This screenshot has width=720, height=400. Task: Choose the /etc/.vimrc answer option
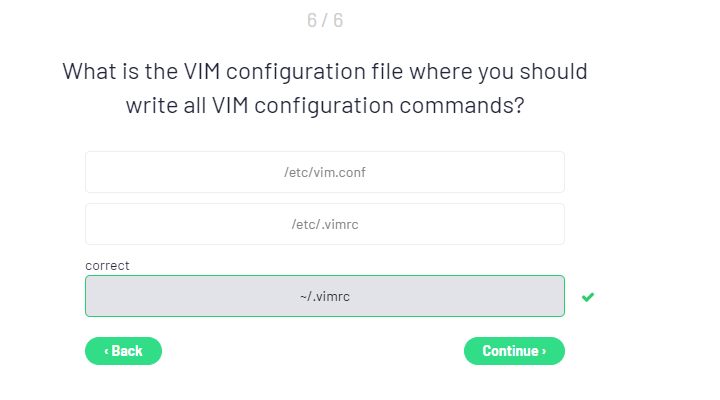pos(324,224)
